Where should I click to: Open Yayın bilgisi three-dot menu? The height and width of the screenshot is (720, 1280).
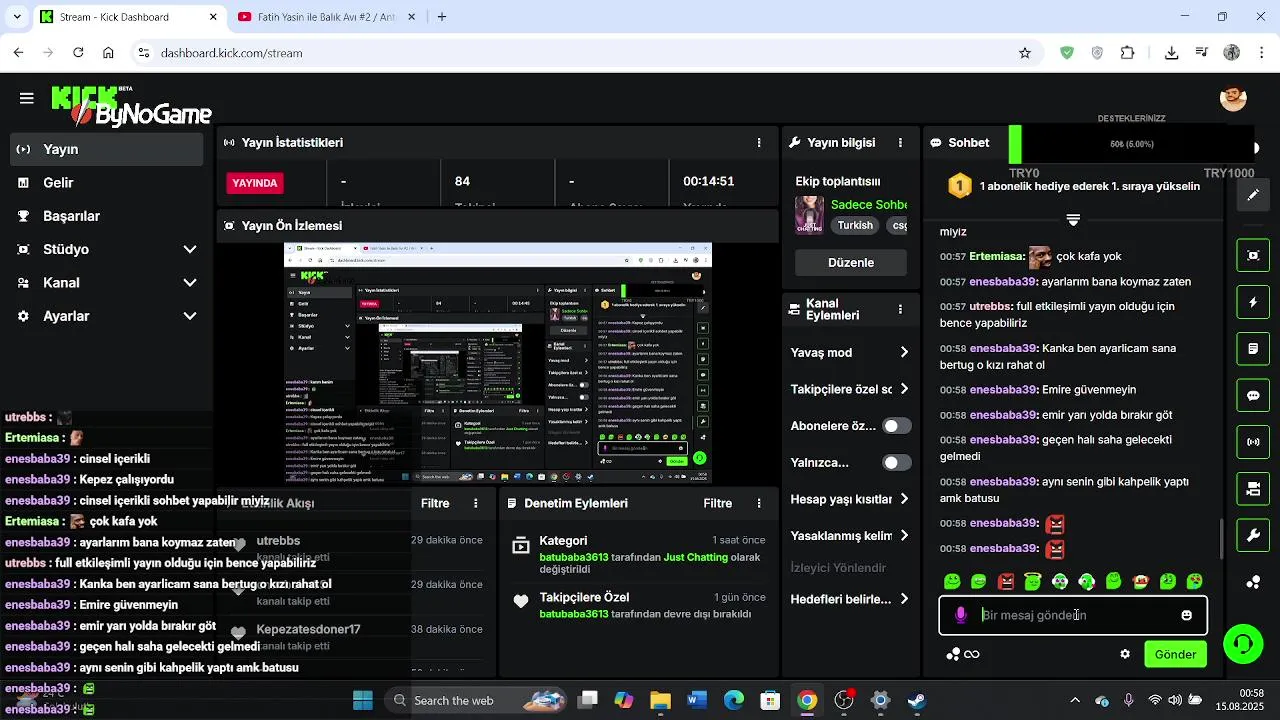(901, 143)
